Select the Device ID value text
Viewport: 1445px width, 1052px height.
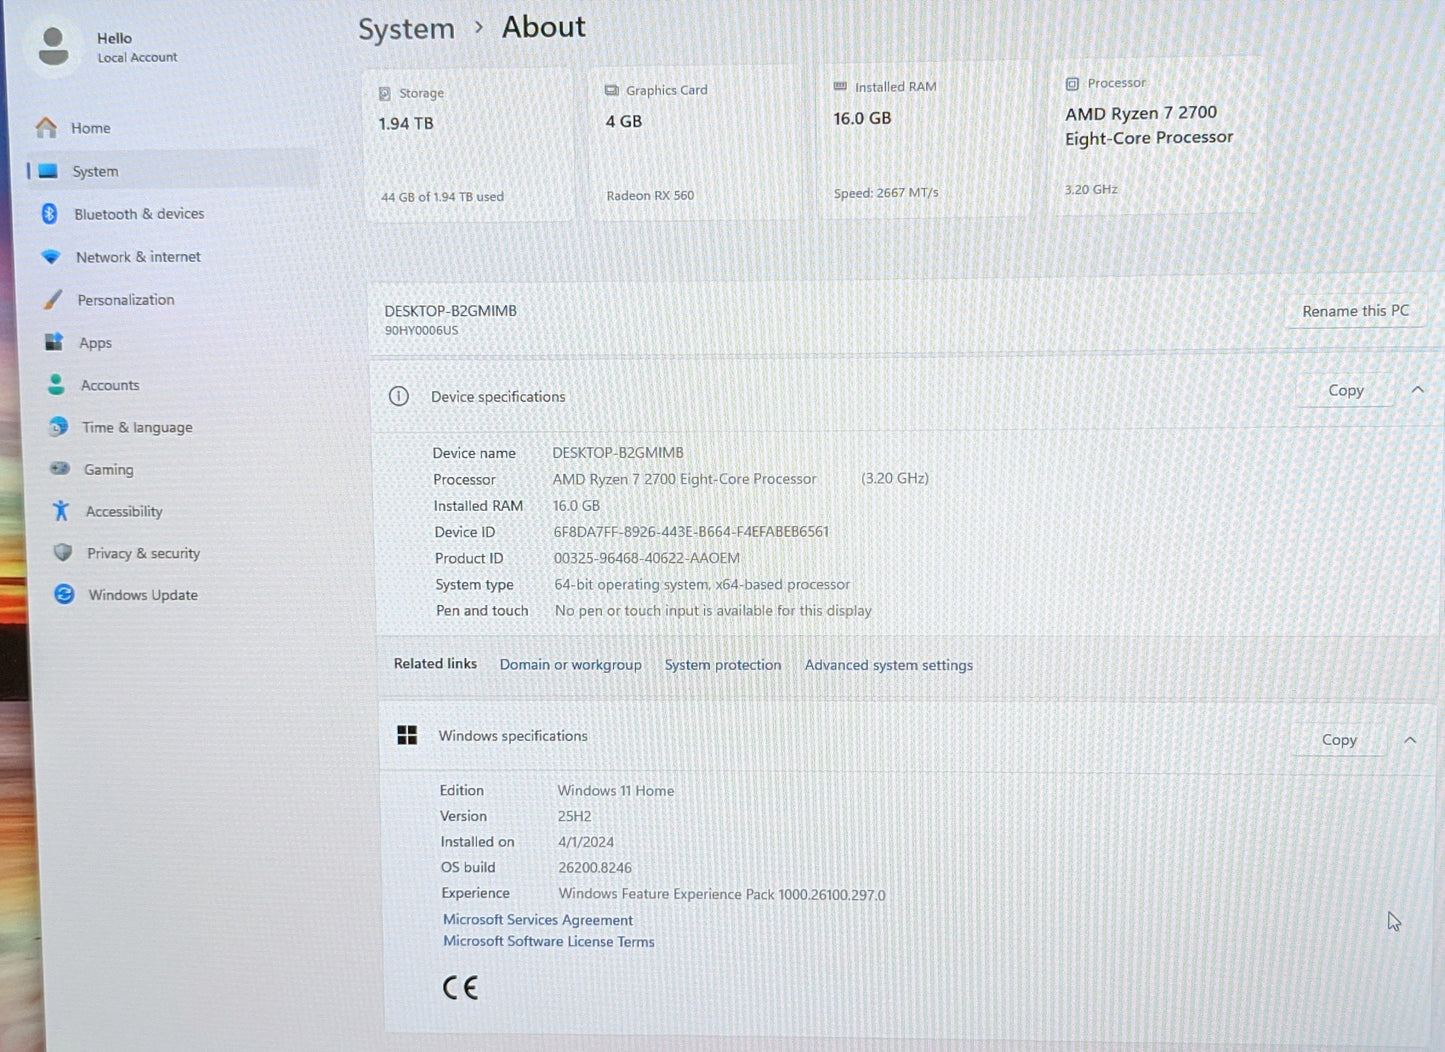[691, 532]
